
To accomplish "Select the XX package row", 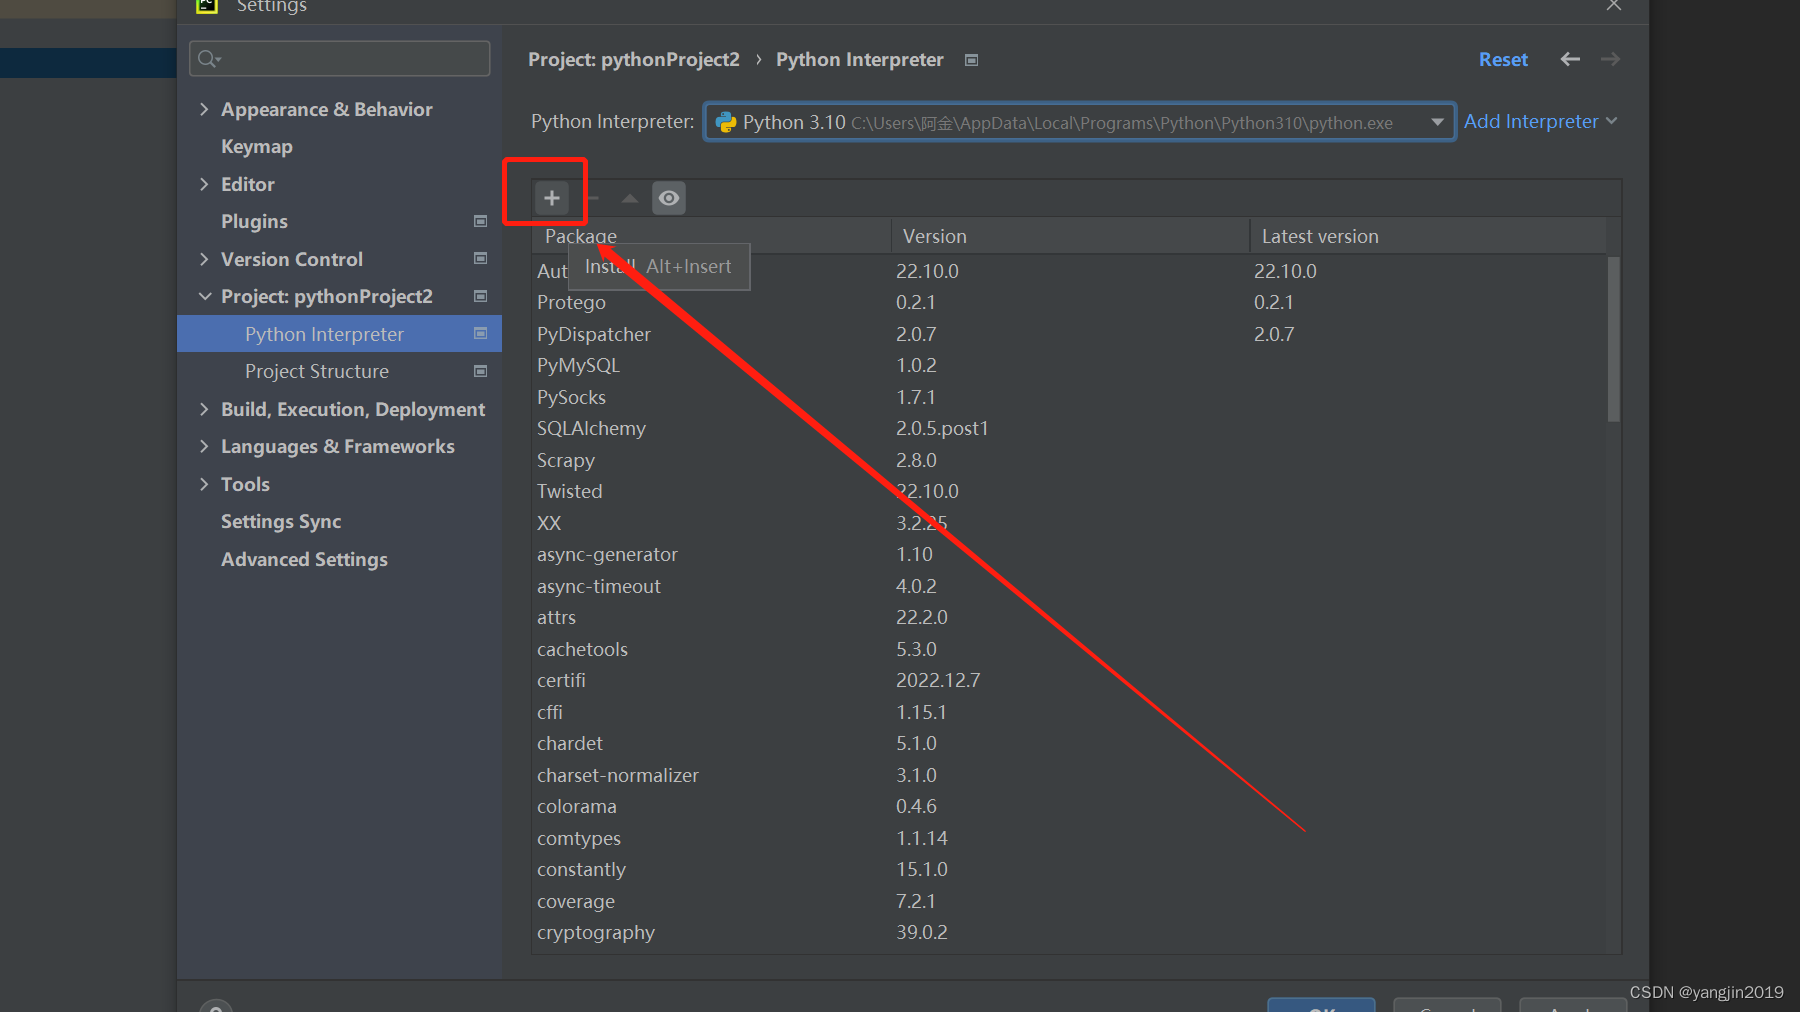I will tap(1069, 523).
